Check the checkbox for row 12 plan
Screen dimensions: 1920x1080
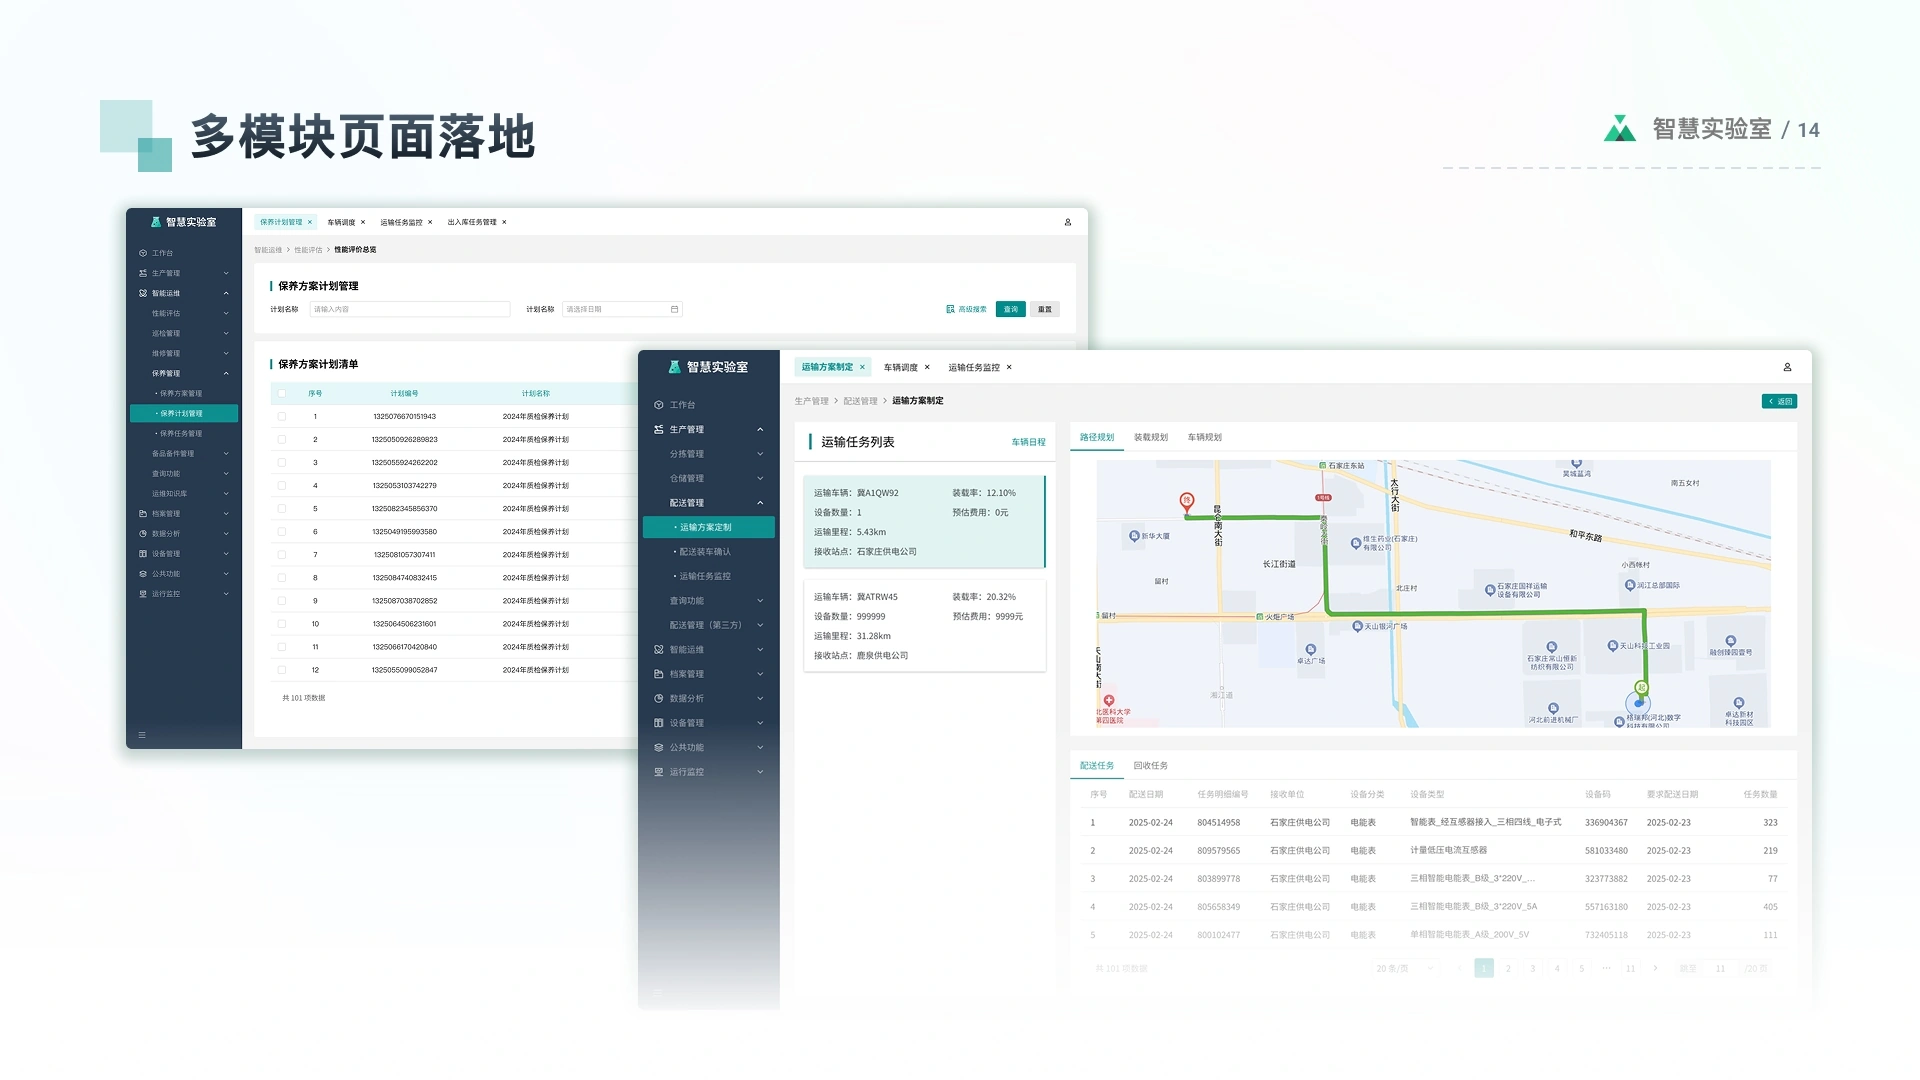(282, 670)
